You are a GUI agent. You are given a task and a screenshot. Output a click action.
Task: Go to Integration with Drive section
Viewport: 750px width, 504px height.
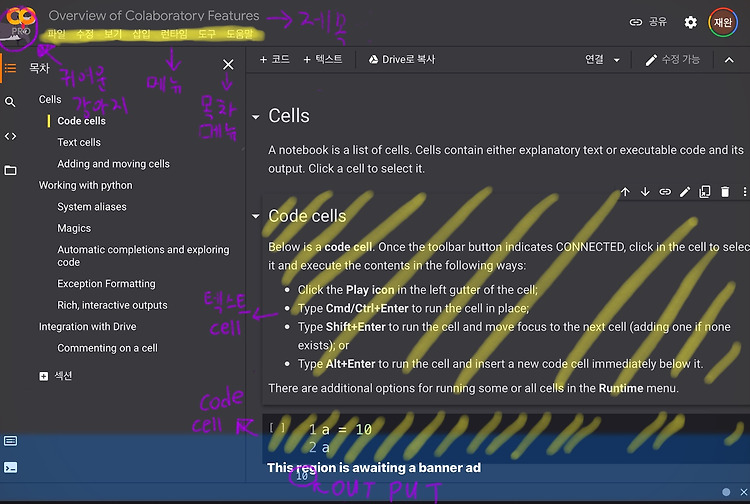pos(88,327)
